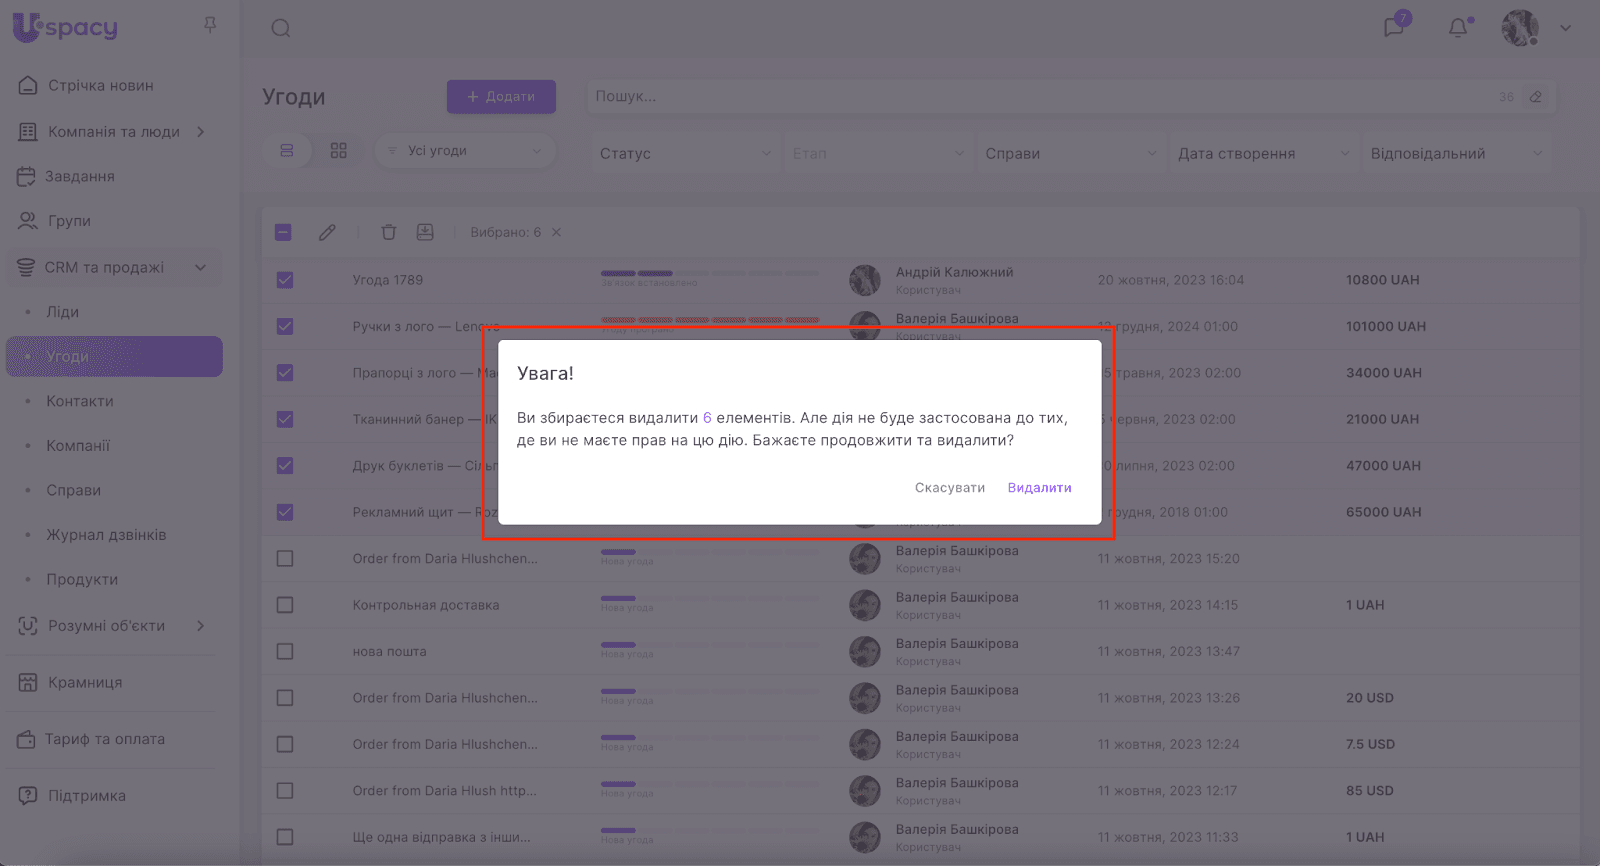The image size is (1600, 866).
Task: Open the Статус dropdown
Action: click(685, 154)
